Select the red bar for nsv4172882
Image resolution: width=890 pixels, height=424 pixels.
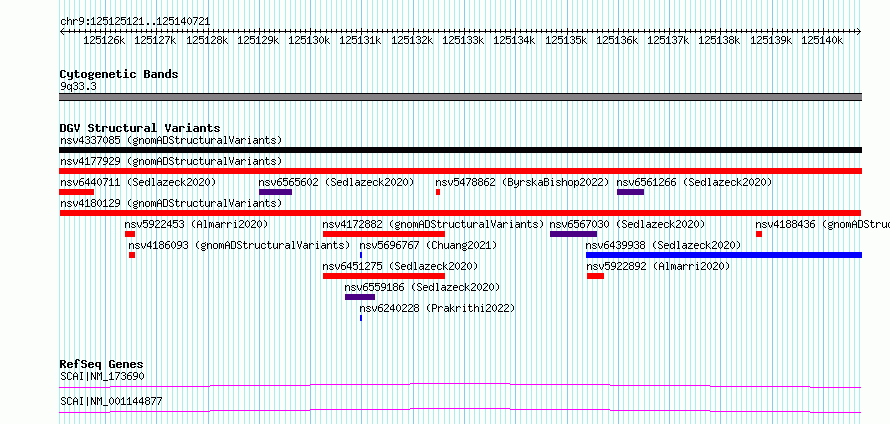[384, 234]
